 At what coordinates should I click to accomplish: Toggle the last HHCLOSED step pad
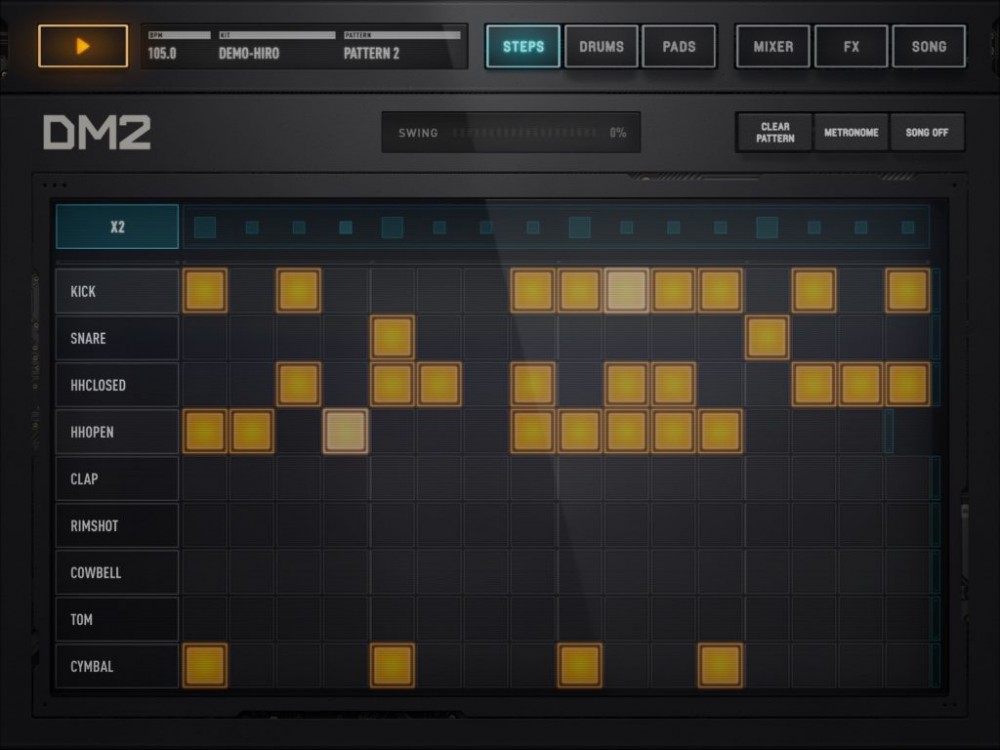pyautogui.click(x=906, y=384)
